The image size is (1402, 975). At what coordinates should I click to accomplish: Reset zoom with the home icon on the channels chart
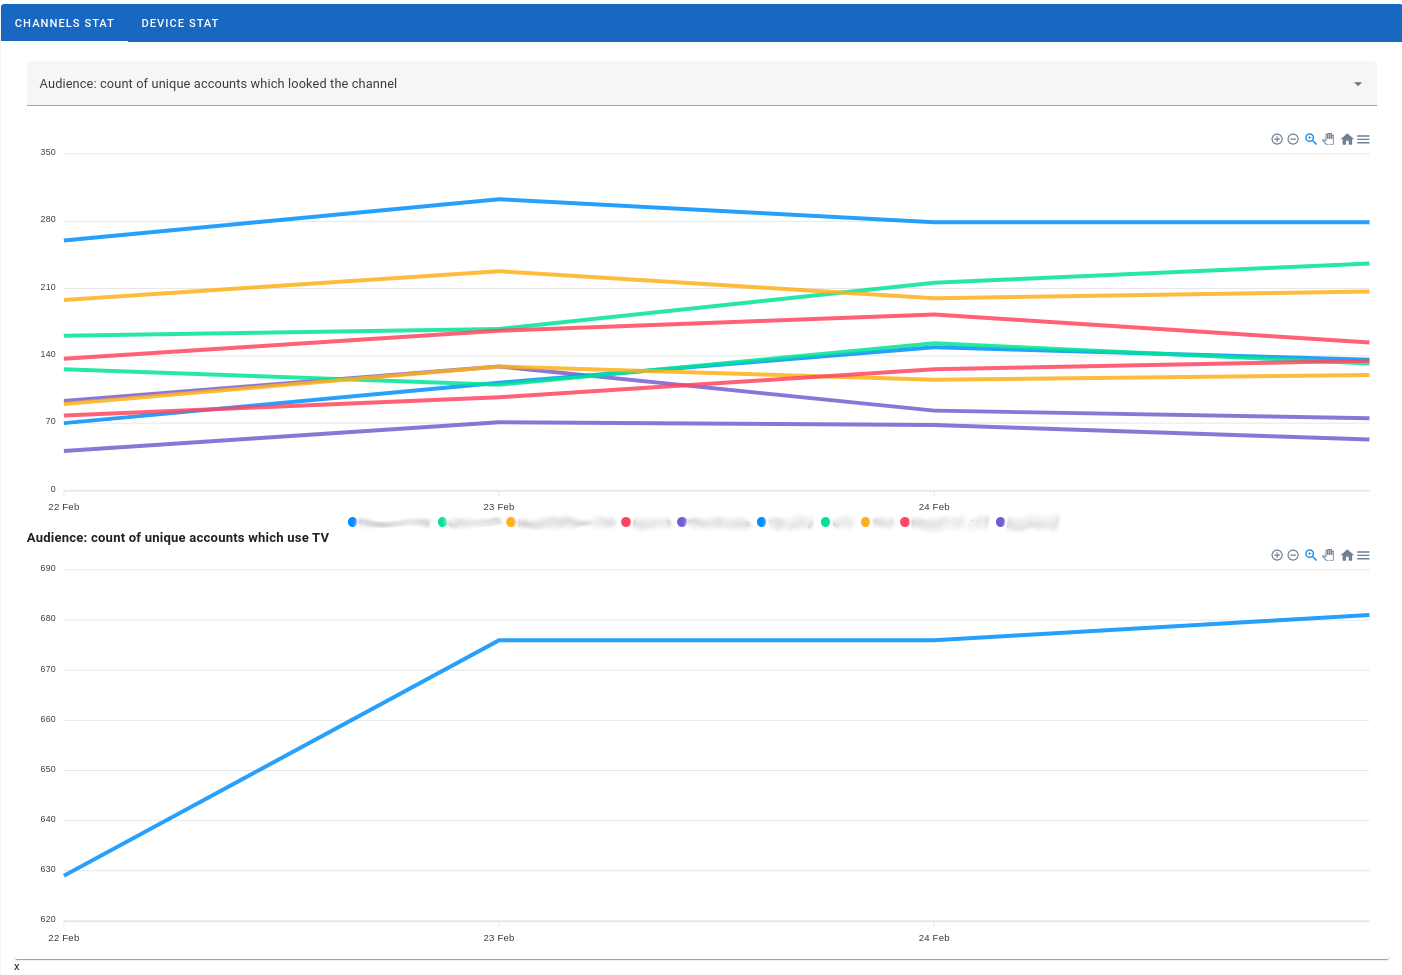click(1347, 140)
